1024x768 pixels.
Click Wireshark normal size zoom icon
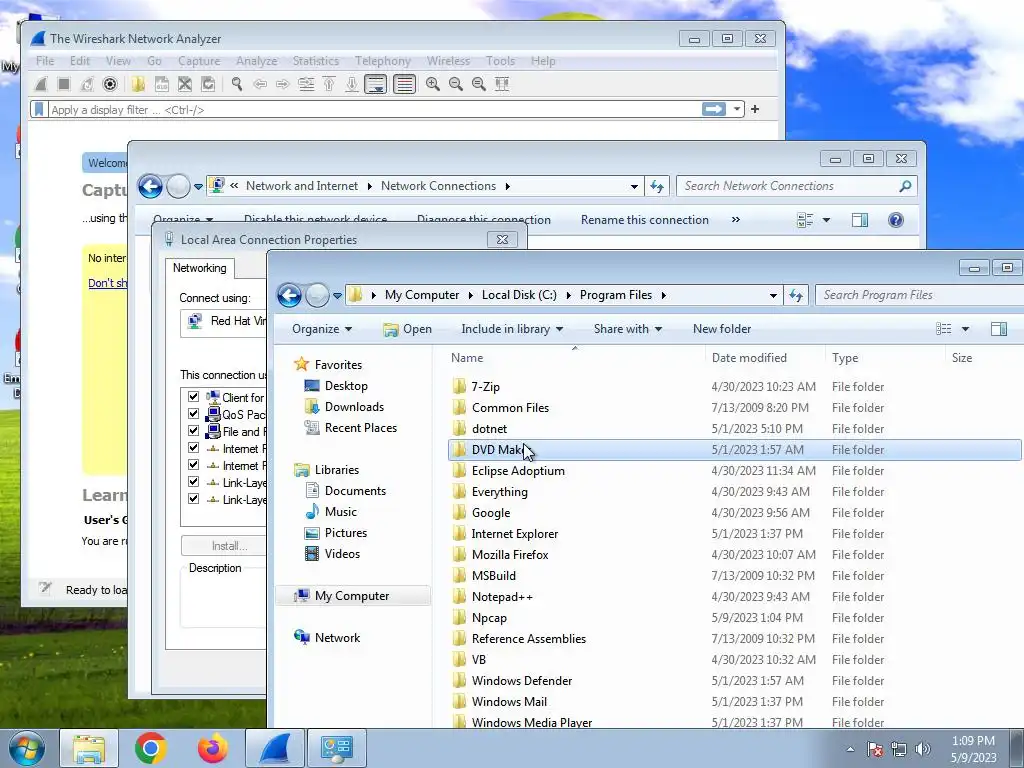(x=479, y=84)
